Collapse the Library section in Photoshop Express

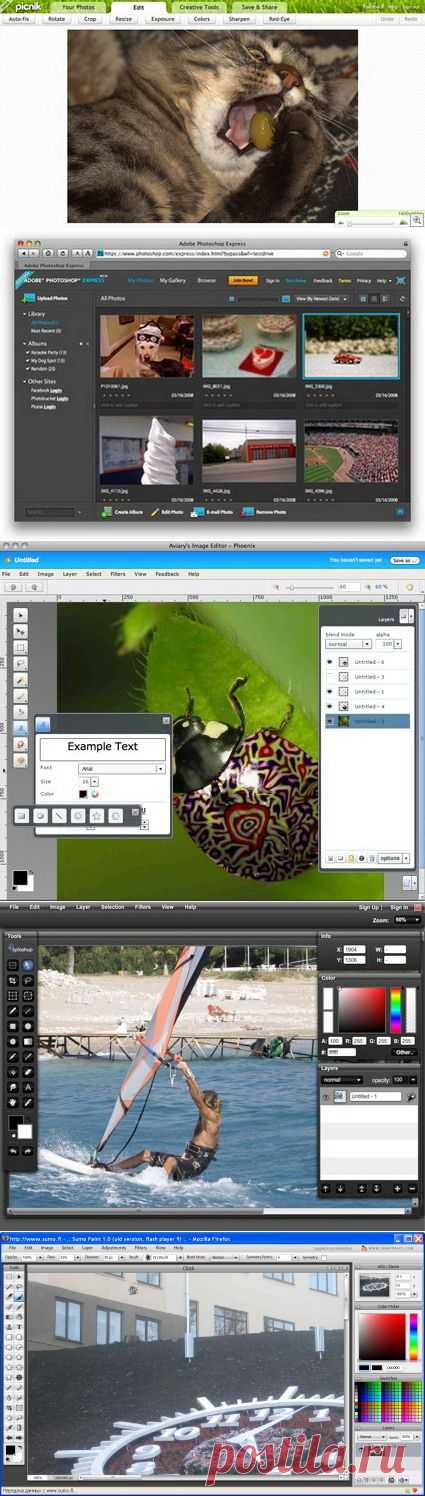tap(27, 314)
